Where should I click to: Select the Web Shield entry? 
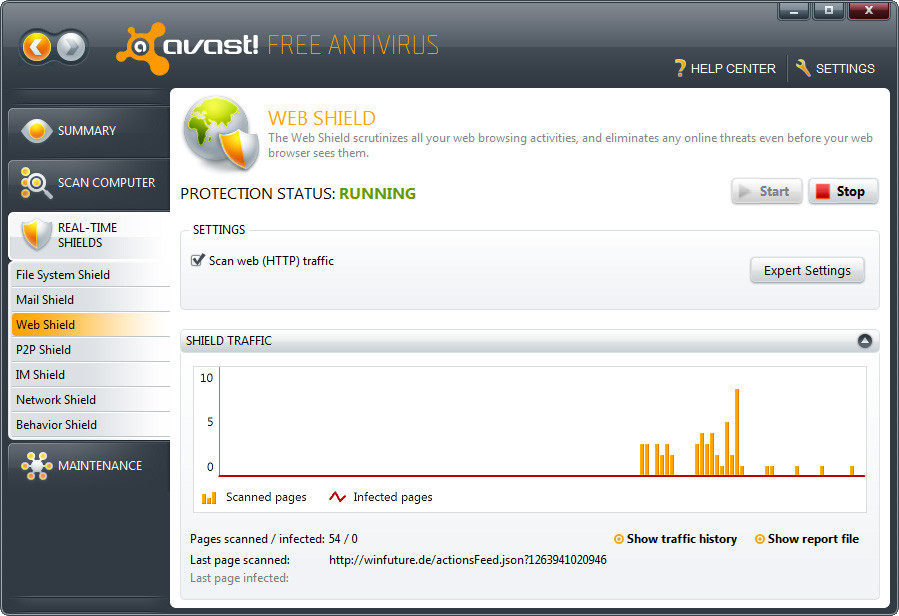pos(91,325)
